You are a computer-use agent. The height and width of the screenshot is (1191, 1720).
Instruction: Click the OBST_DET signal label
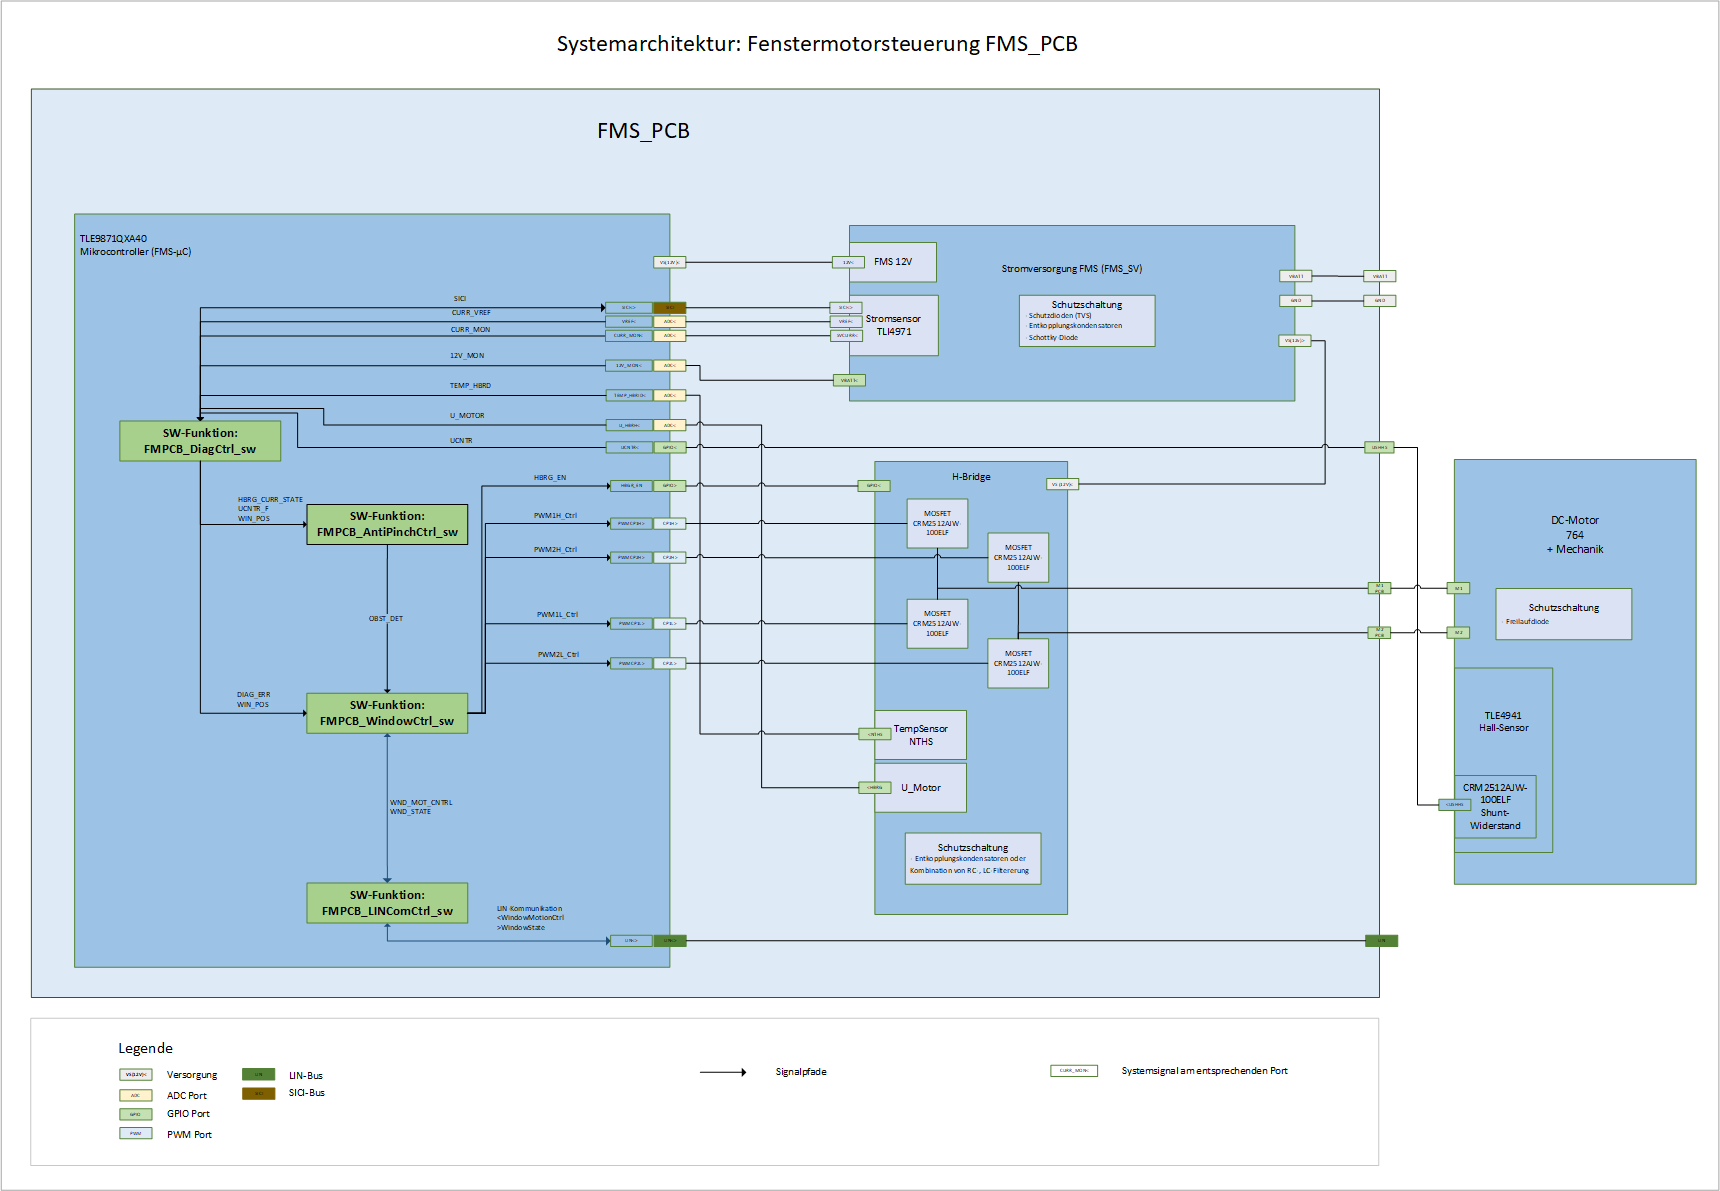386,618
